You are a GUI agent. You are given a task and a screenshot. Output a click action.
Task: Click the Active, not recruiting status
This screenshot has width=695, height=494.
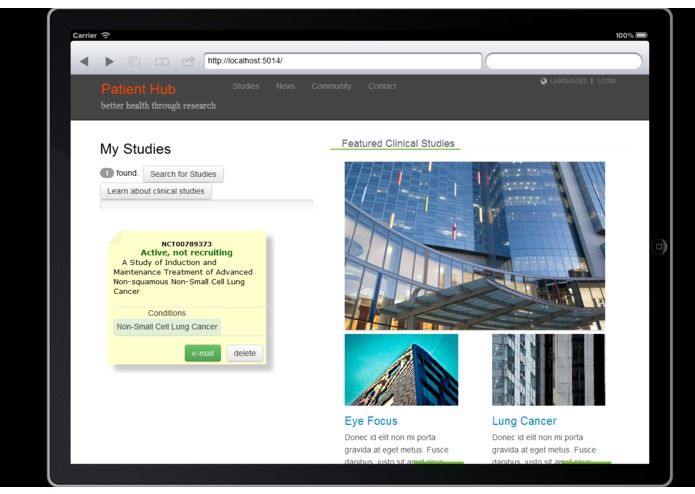click(x=187, y=253)
